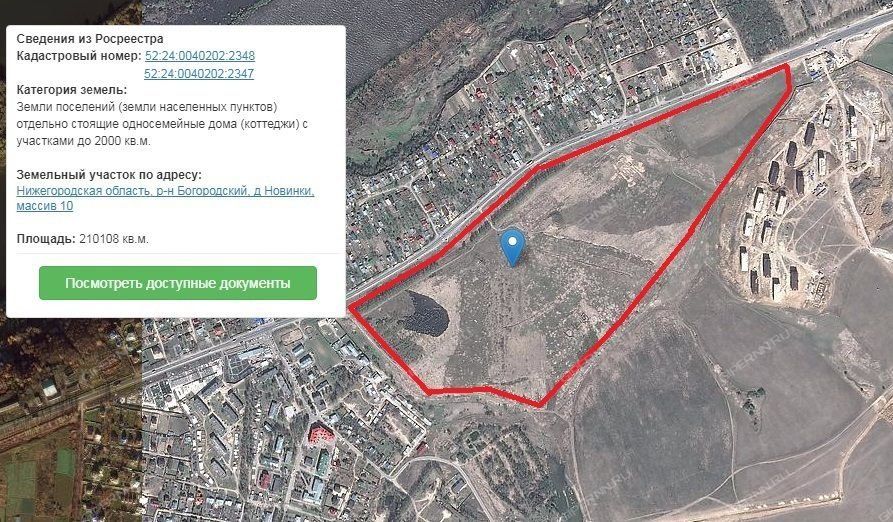Click the Сведения из Росреестра heading
This screenshot has height=522, width=893.
tap(90, 39)
